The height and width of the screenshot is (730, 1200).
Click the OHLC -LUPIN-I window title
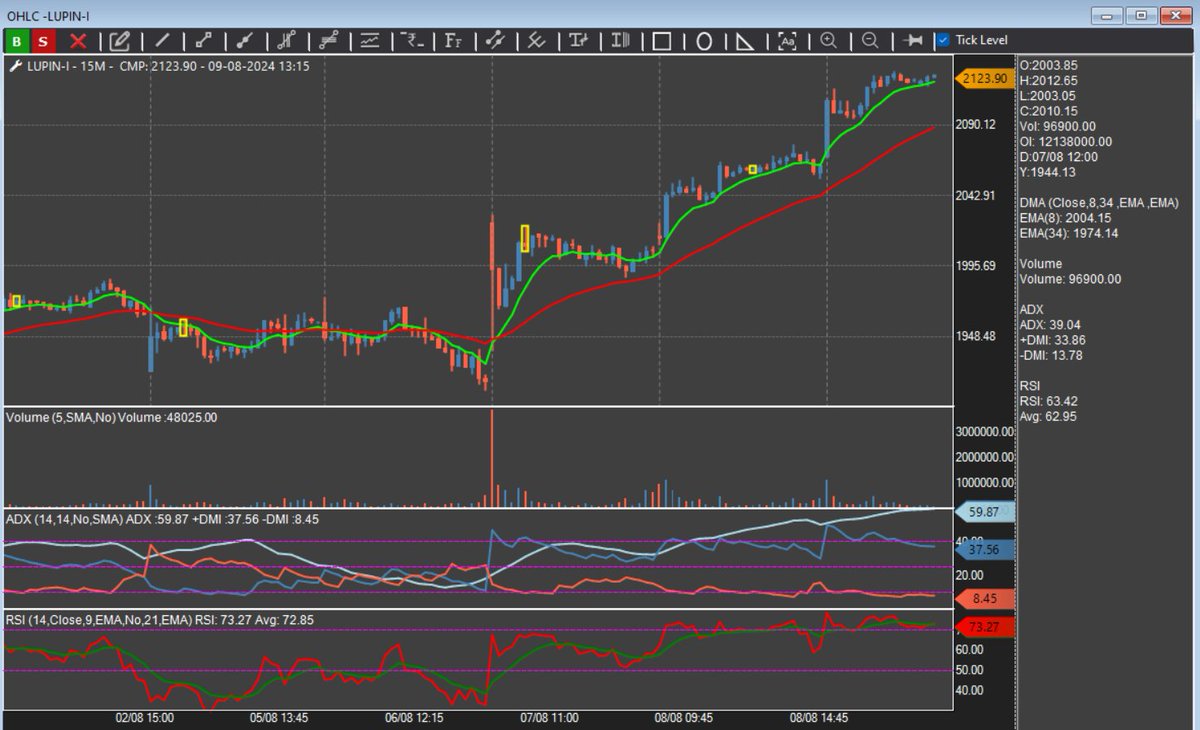pyautogui.click(x=47, y=14)
